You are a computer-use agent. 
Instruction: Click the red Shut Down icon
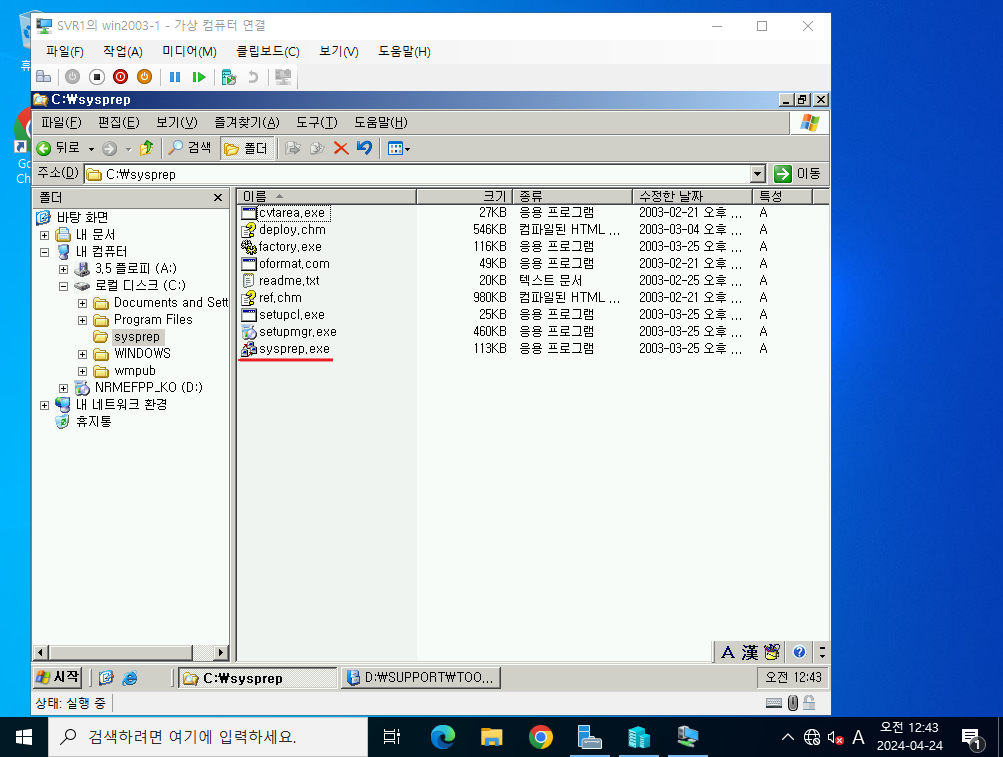[120, 77]
